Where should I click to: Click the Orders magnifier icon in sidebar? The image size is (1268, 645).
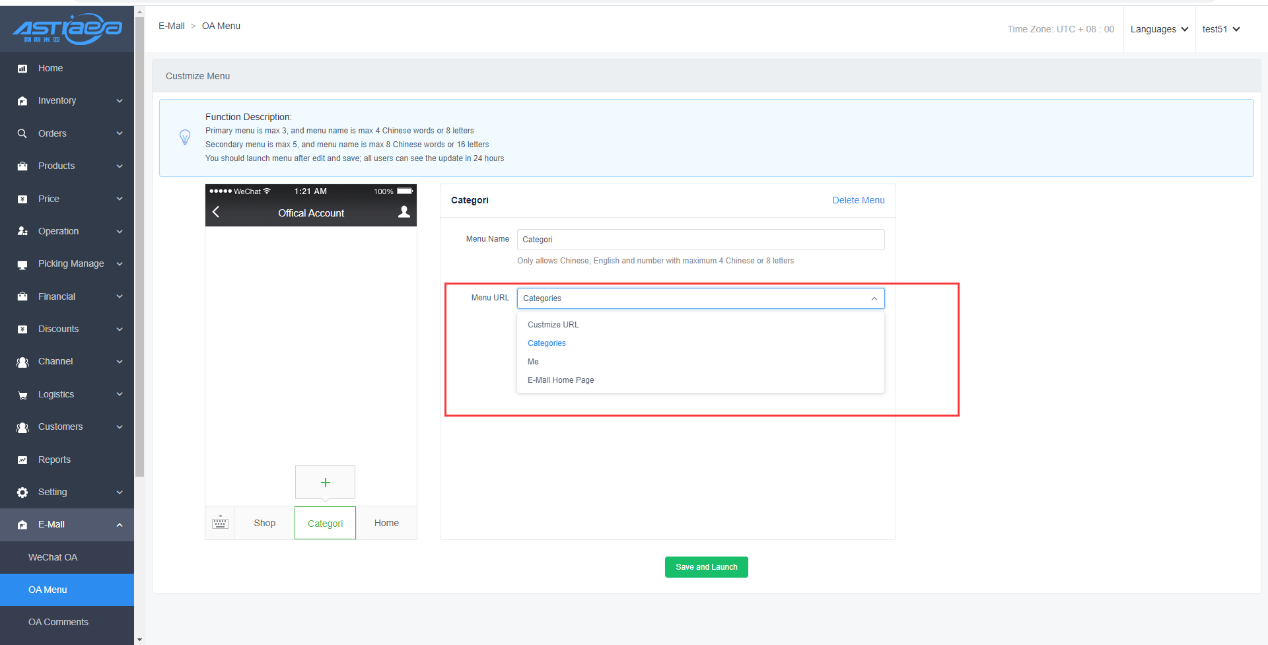(22, 134)
